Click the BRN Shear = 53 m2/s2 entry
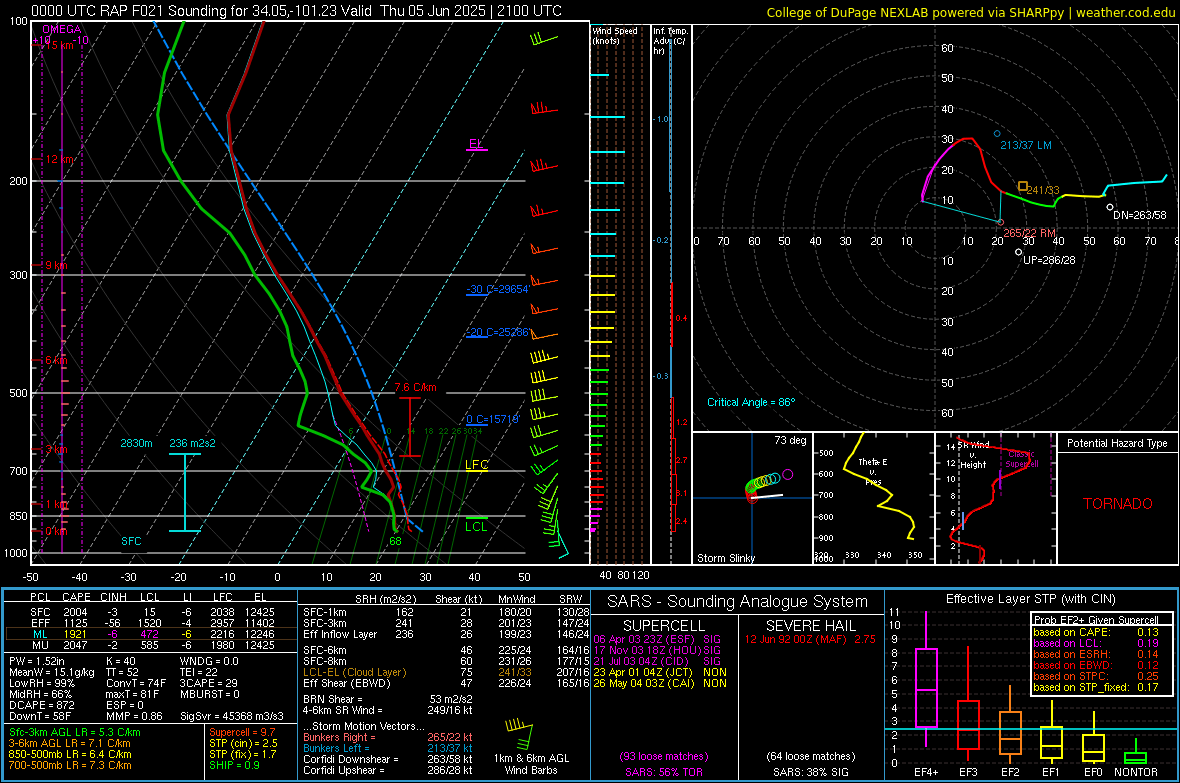Viewport: 1180px width, 783px height. (x=388, y=699)
